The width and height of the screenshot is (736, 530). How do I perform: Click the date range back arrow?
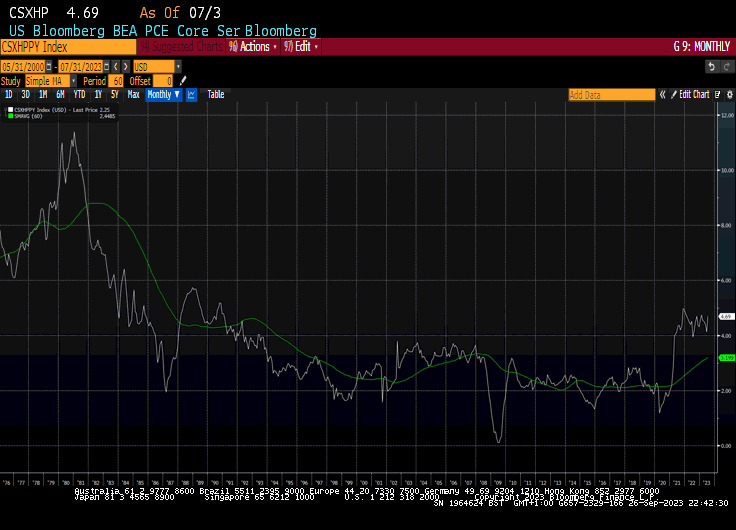pyautogui.click(x=115, y=66)
